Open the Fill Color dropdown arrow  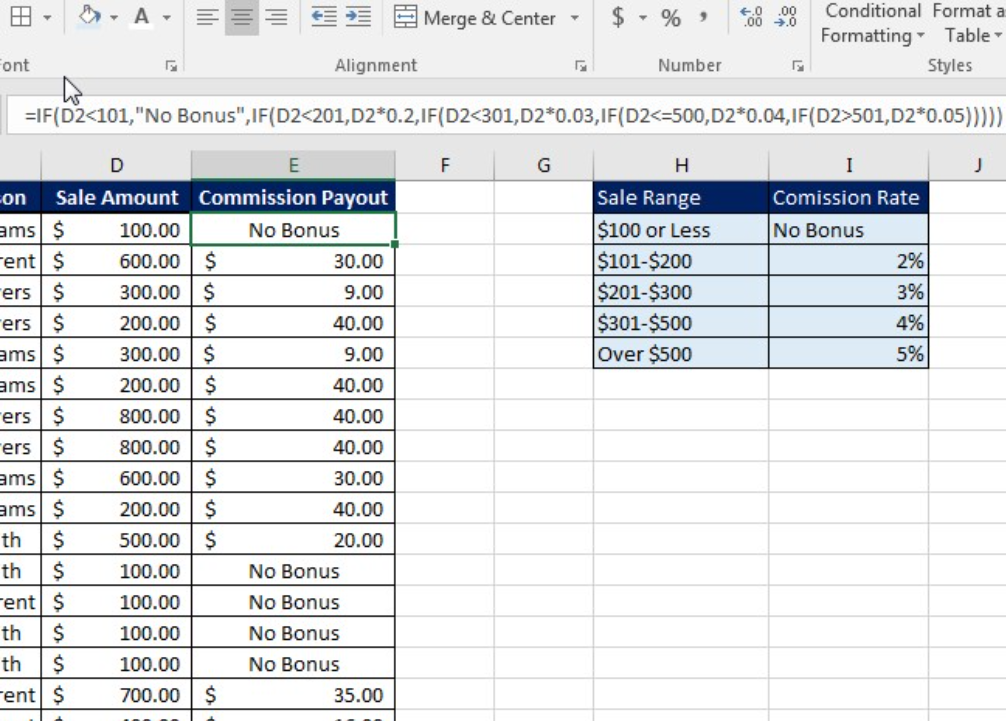[x=114, y=17]
